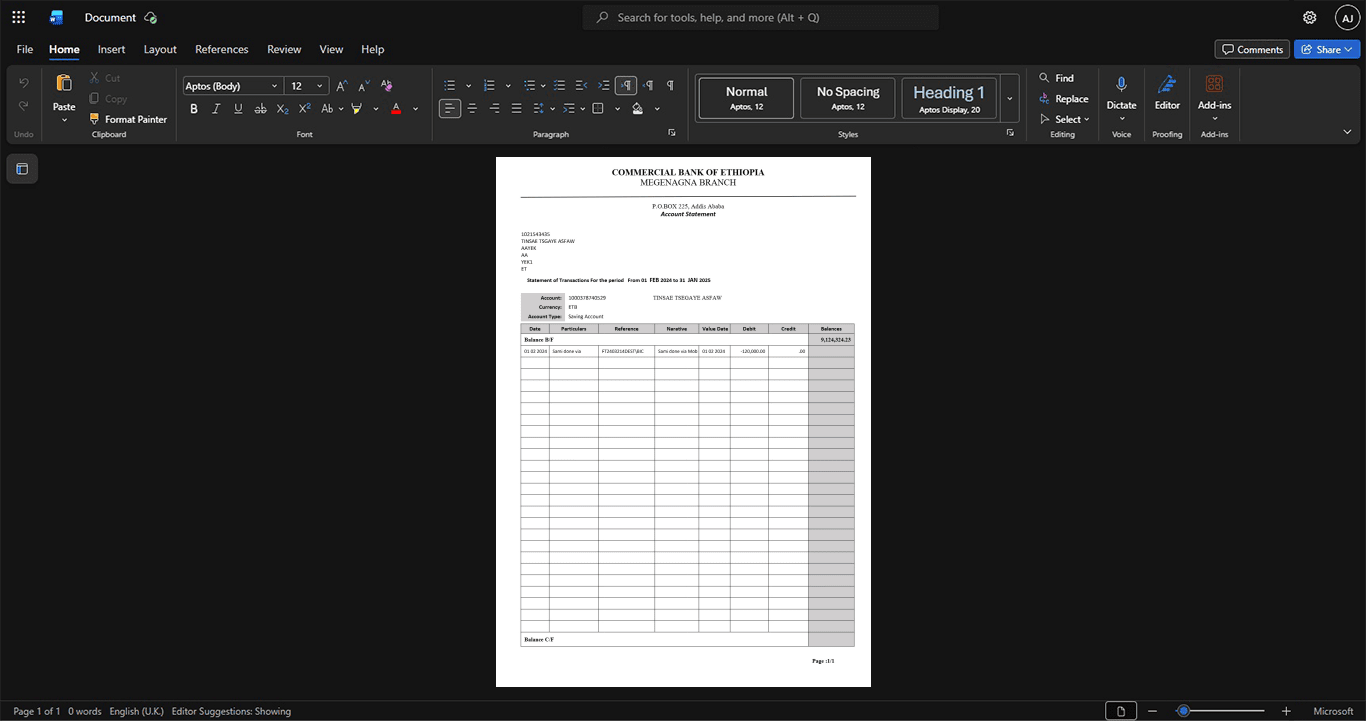Open the File menu

tap(25, 49)
